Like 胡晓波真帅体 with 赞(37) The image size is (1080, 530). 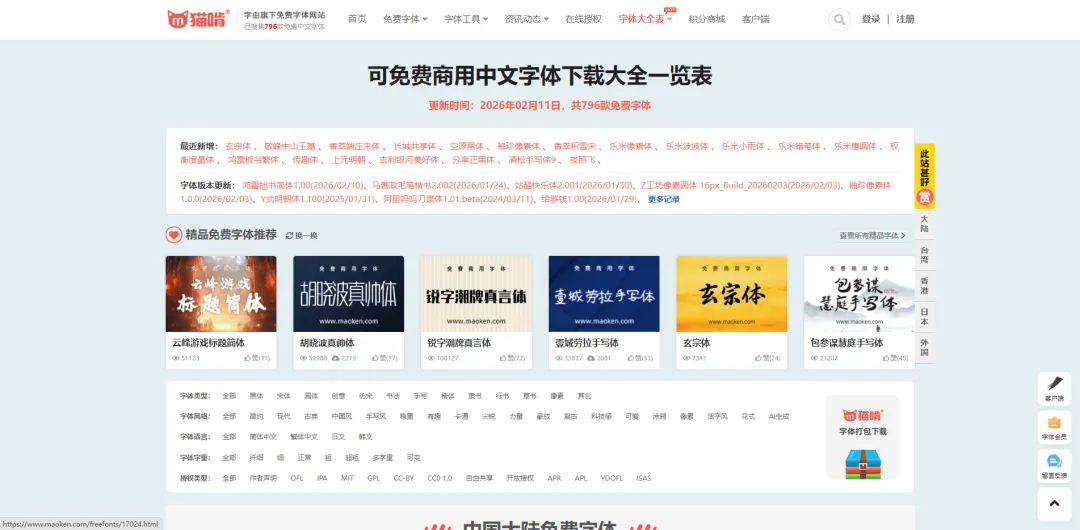[x=384, y=358]
